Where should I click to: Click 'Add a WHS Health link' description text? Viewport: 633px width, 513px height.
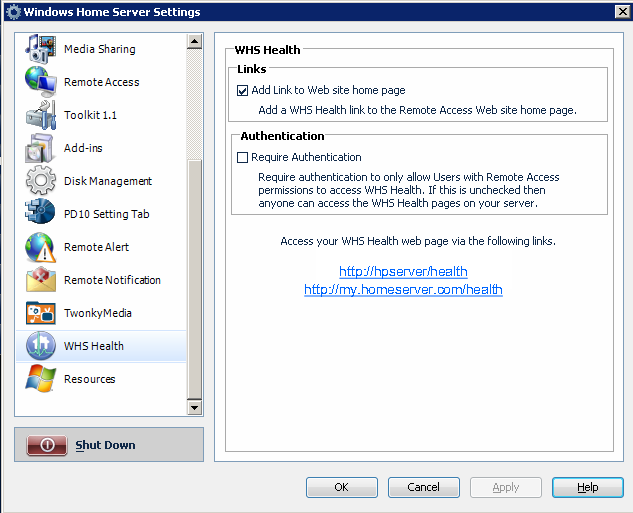[x=417, y=110]
